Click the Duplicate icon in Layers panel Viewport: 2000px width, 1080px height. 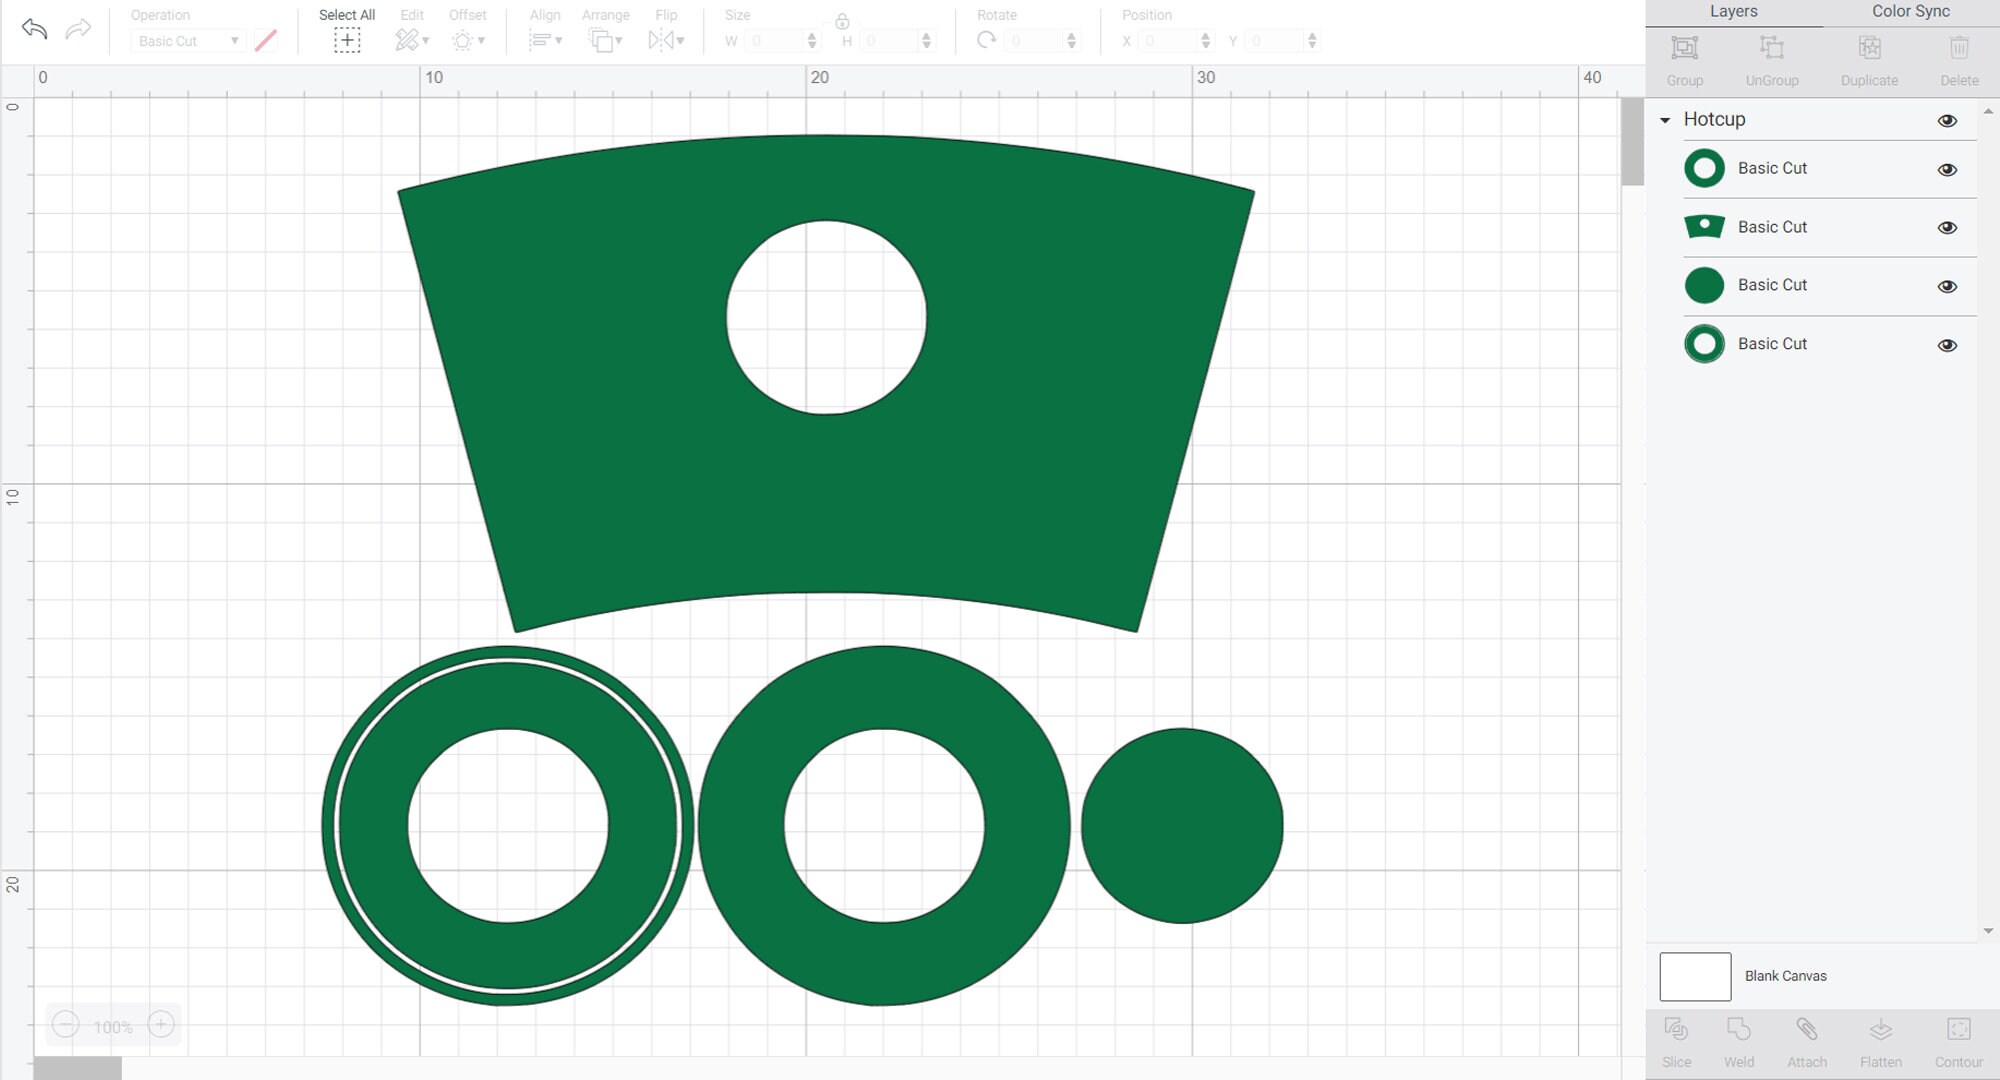coord(1869,48)
